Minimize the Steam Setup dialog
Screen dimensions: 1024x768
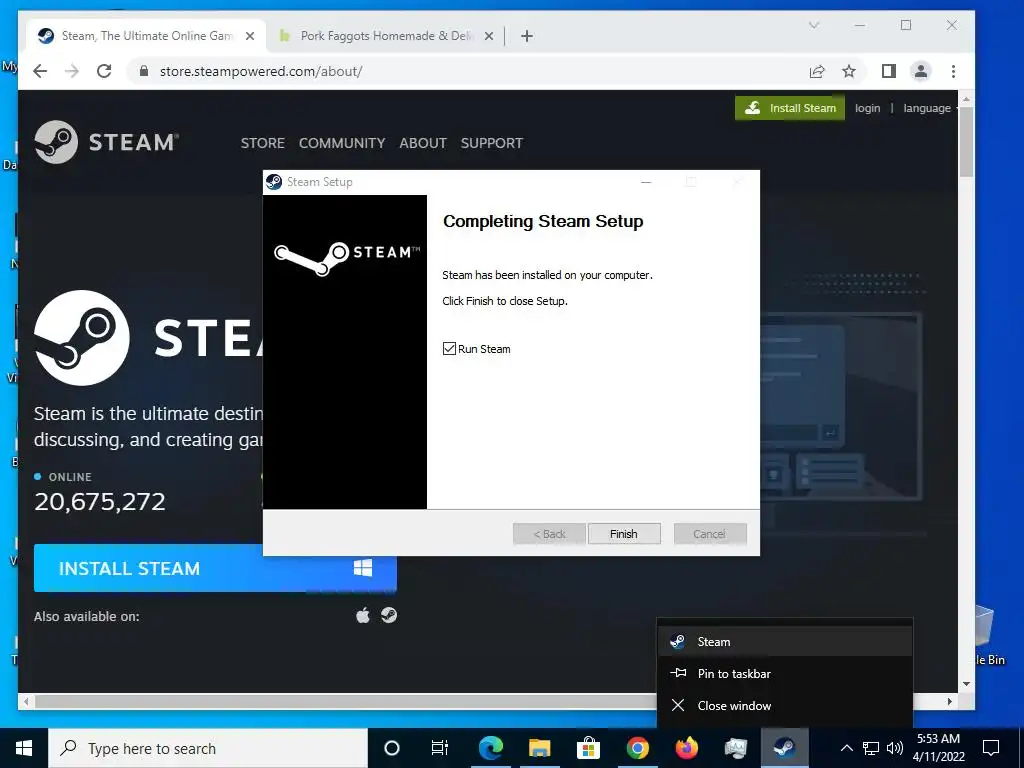(x=646, y=182)
